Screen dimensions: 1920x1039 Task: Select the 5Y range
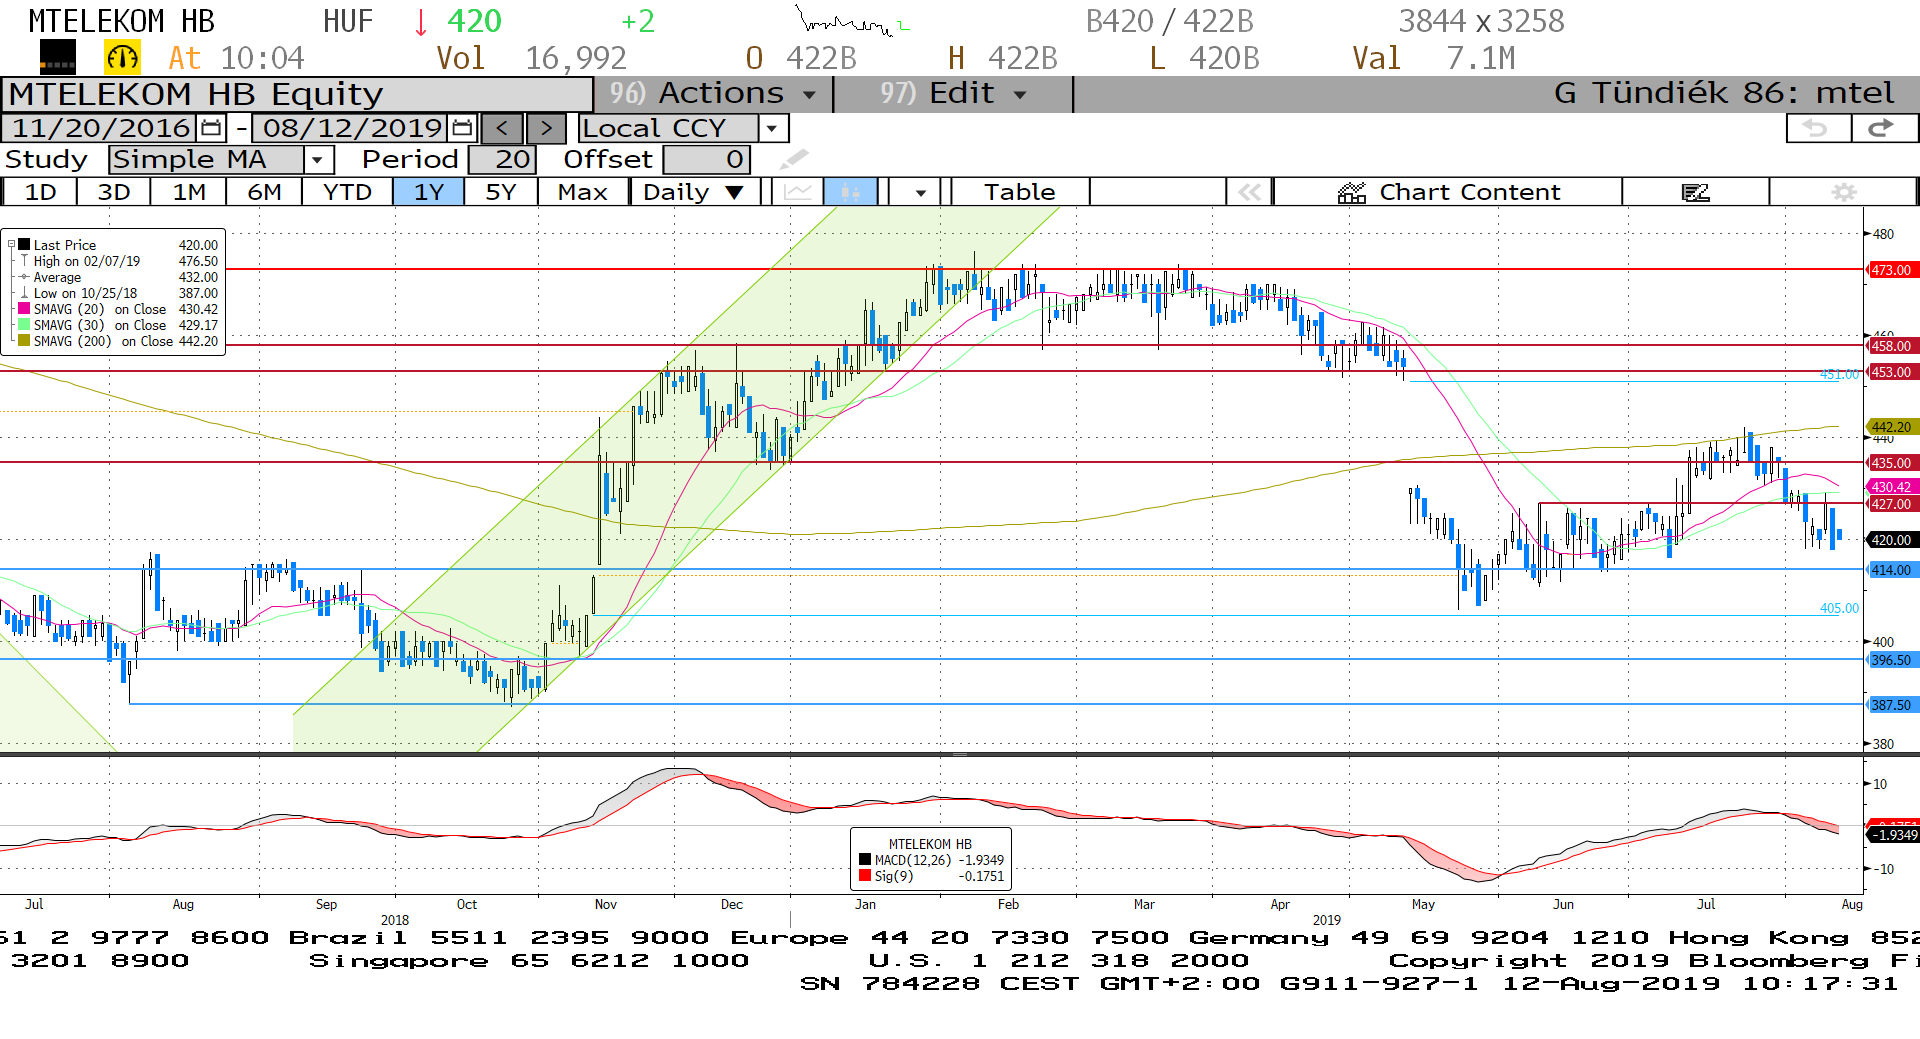501,192
